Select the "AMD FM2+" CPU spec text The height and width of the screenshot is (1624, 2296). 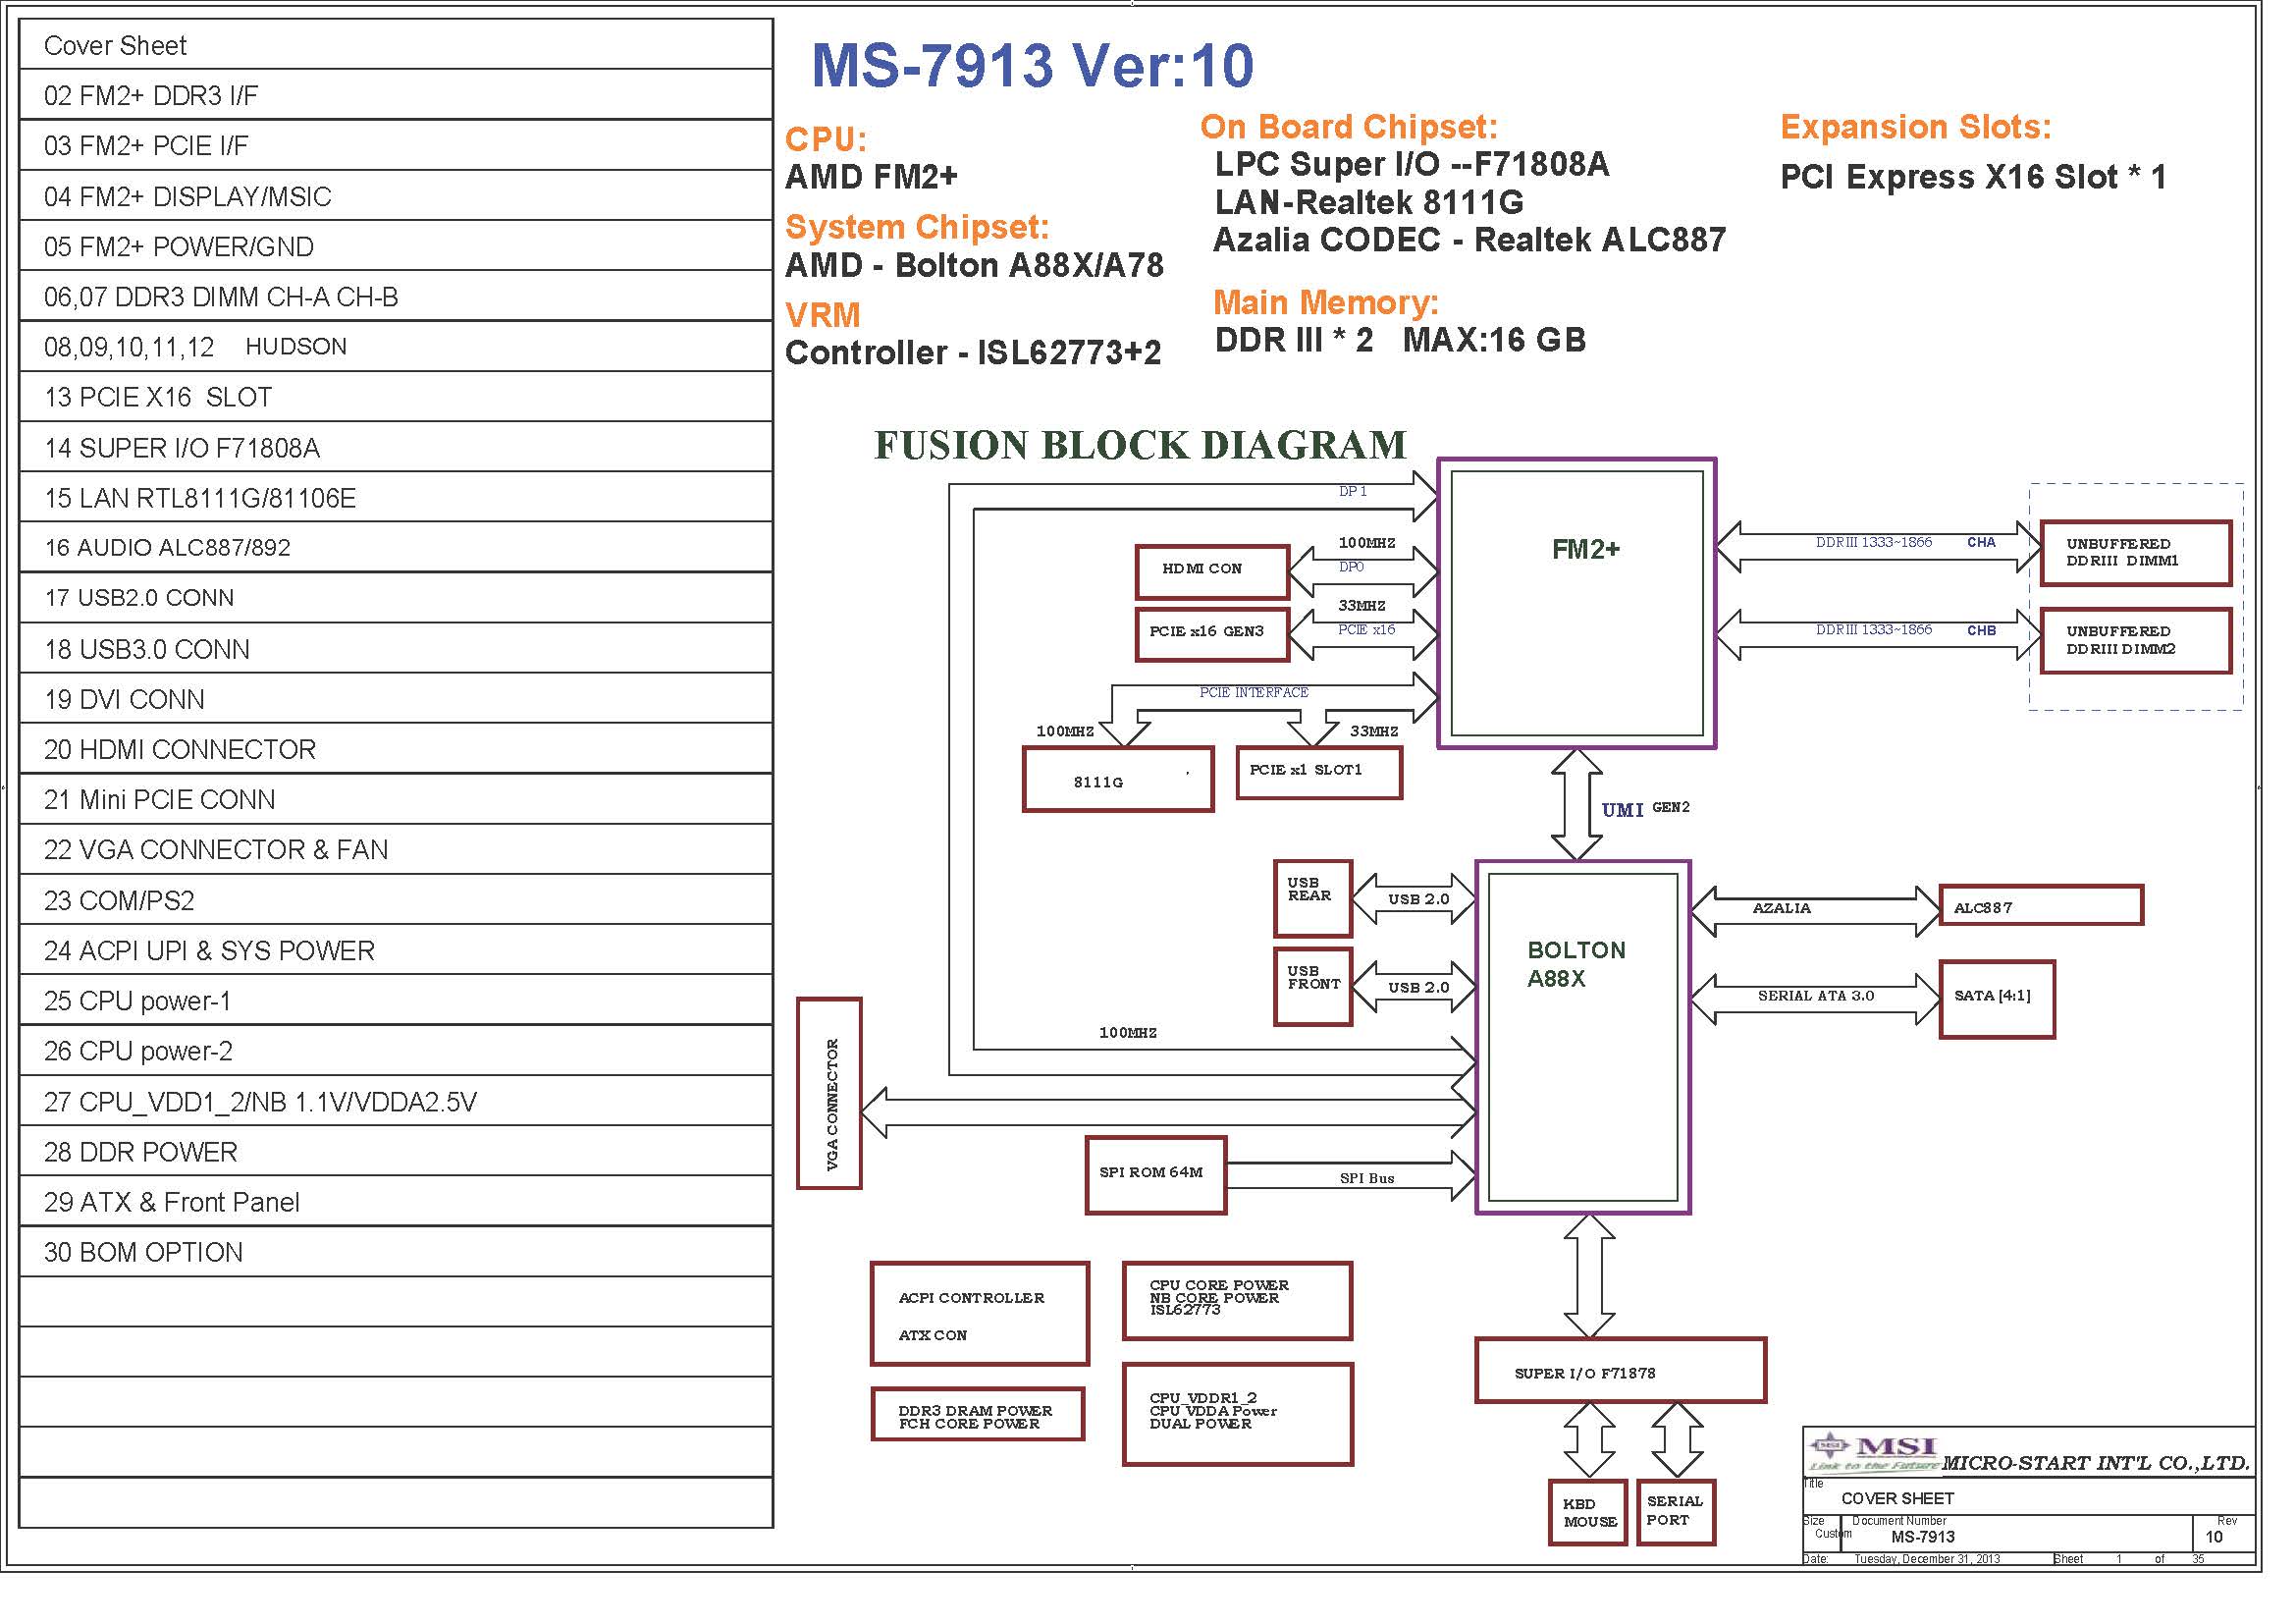[x=871, y=177]
